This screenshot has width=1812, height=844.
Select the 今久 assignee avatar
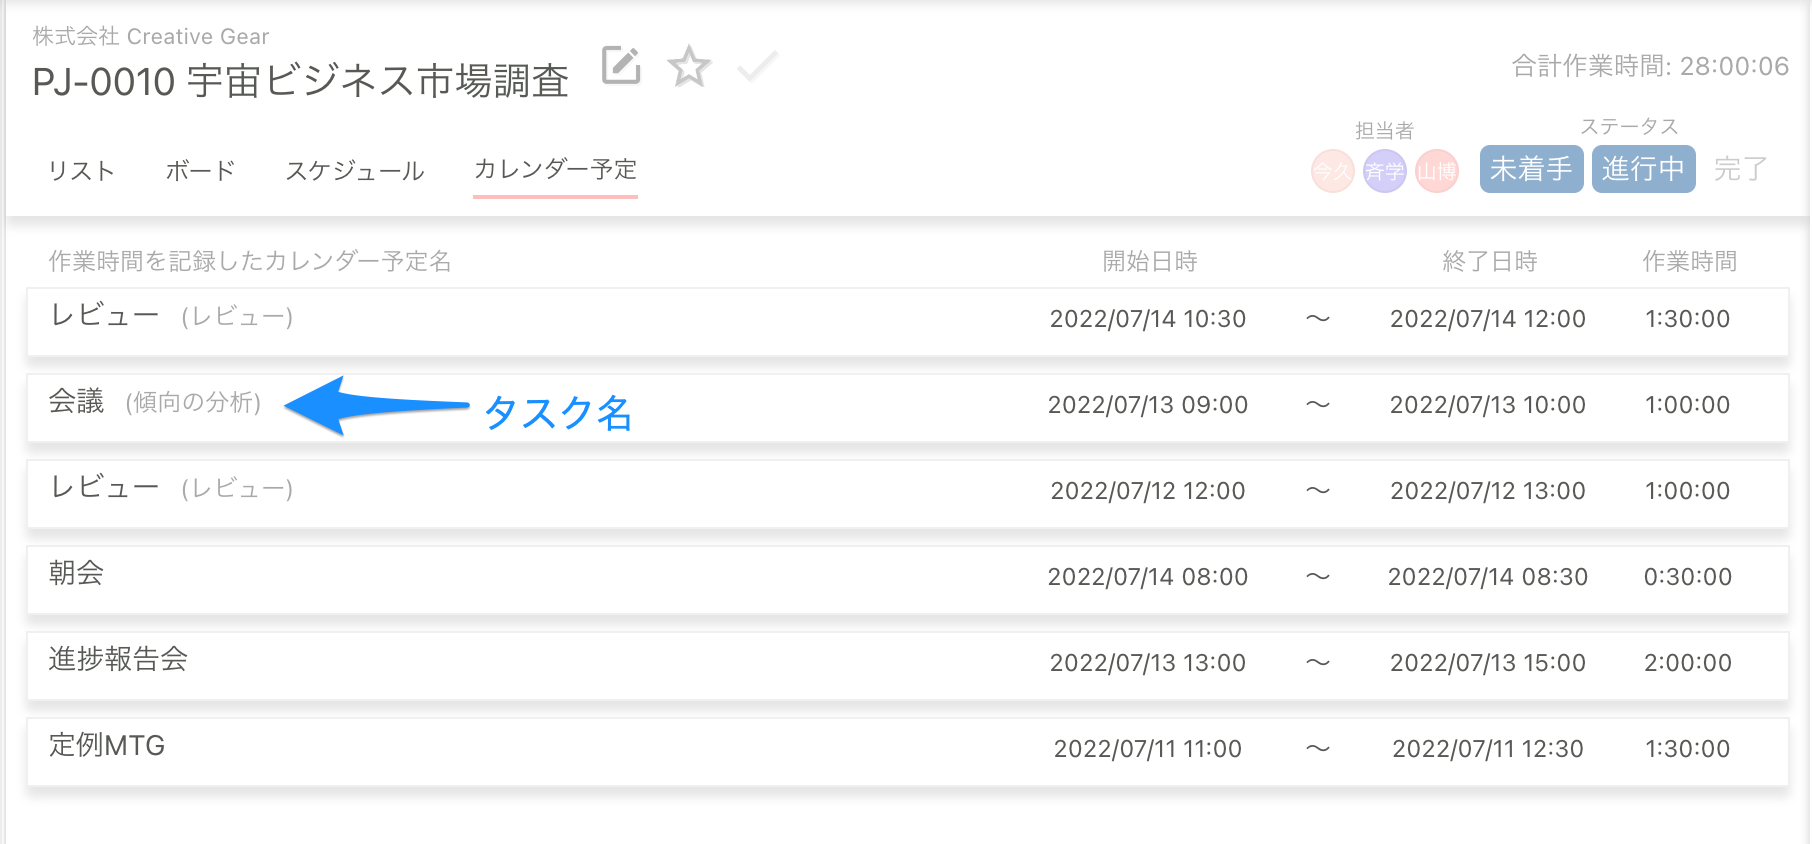(x=1332, y=170)
